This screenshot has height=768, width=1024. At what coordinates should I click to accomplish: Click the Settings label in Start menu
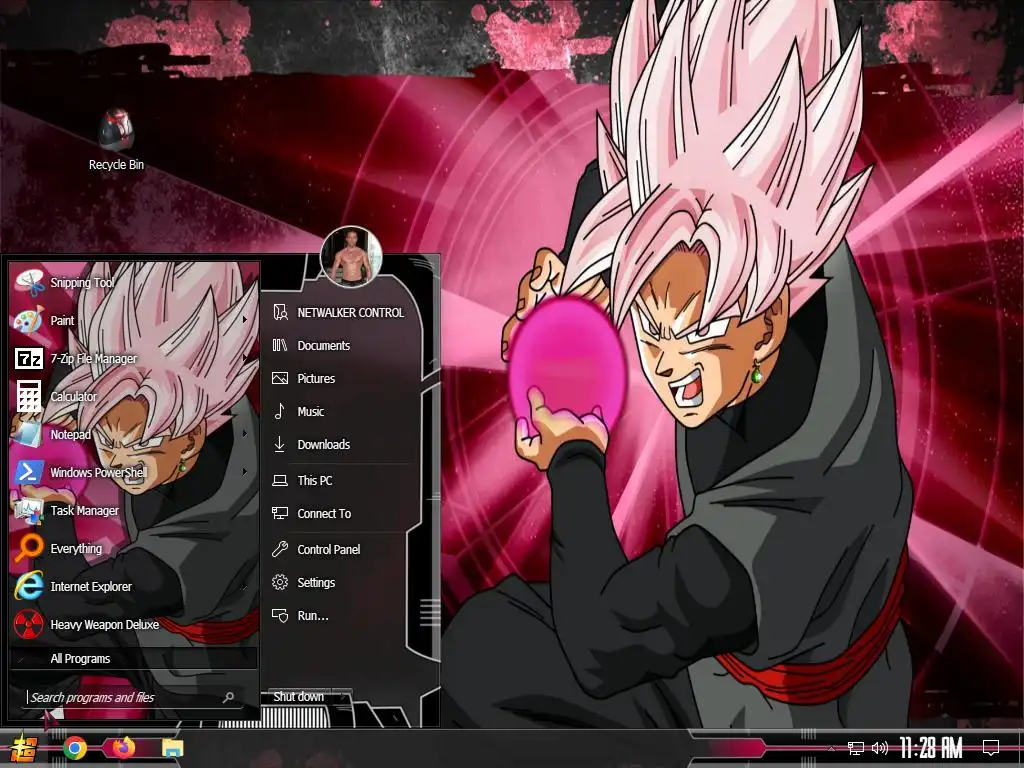click(x=316, y=583)
